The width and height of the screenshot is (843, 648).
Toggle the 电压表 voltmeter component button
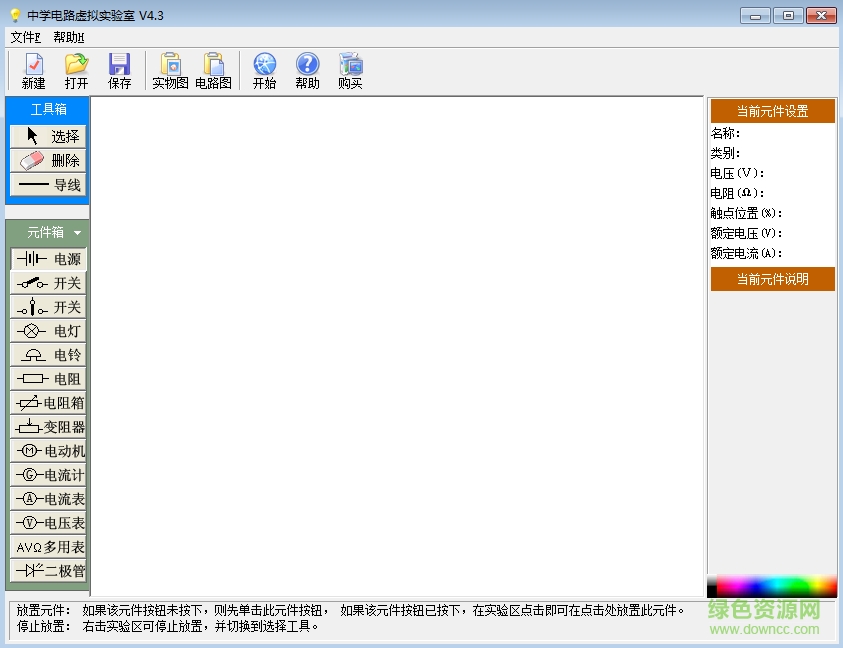(47, 523)
